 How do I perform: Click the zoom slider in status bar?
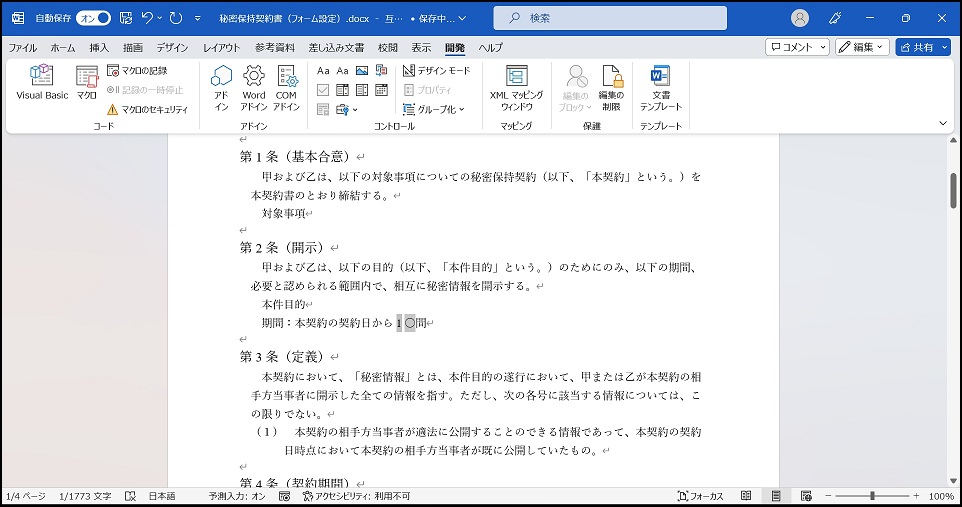coord(872,496)
